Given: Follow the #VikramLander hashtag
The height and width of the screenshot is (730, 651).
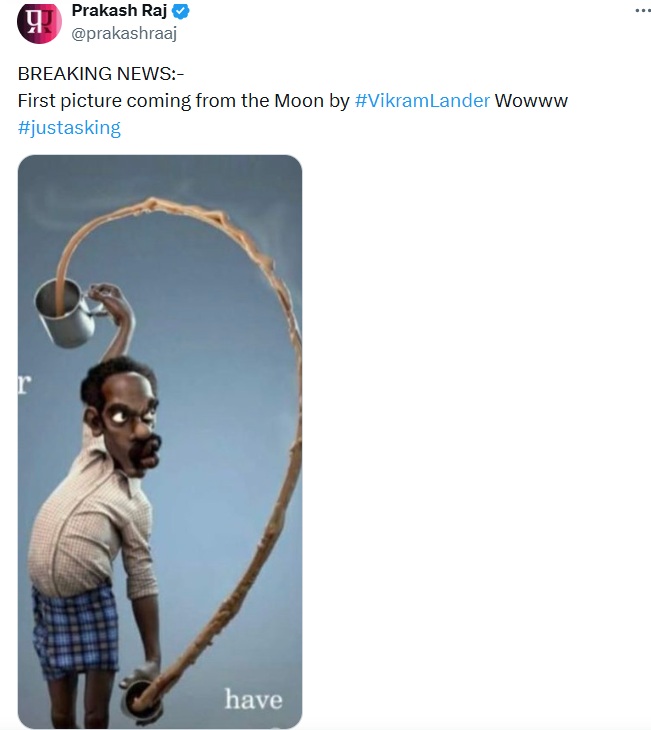Looking at the screenshot, I should [x=422, y=101].
